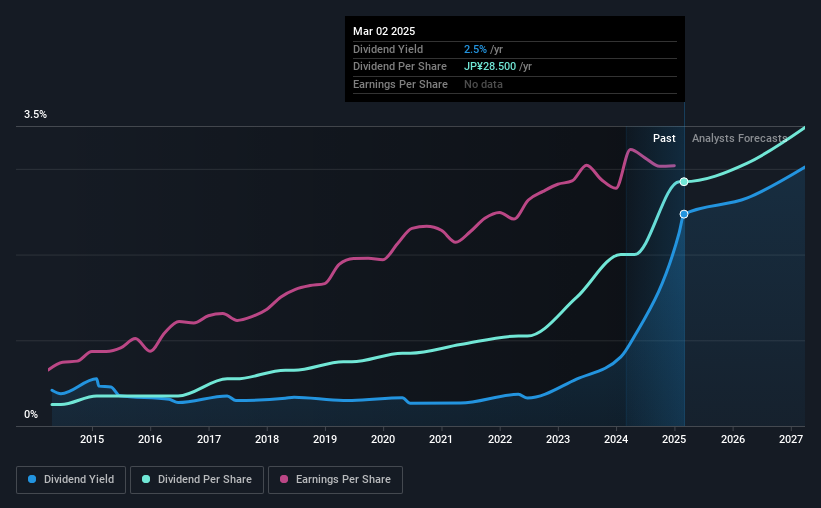Select the 2023 x-axis label
Image resolution: width=821 pixels, height=508 pixels.
pyautogui.click(x=558, y=439)
